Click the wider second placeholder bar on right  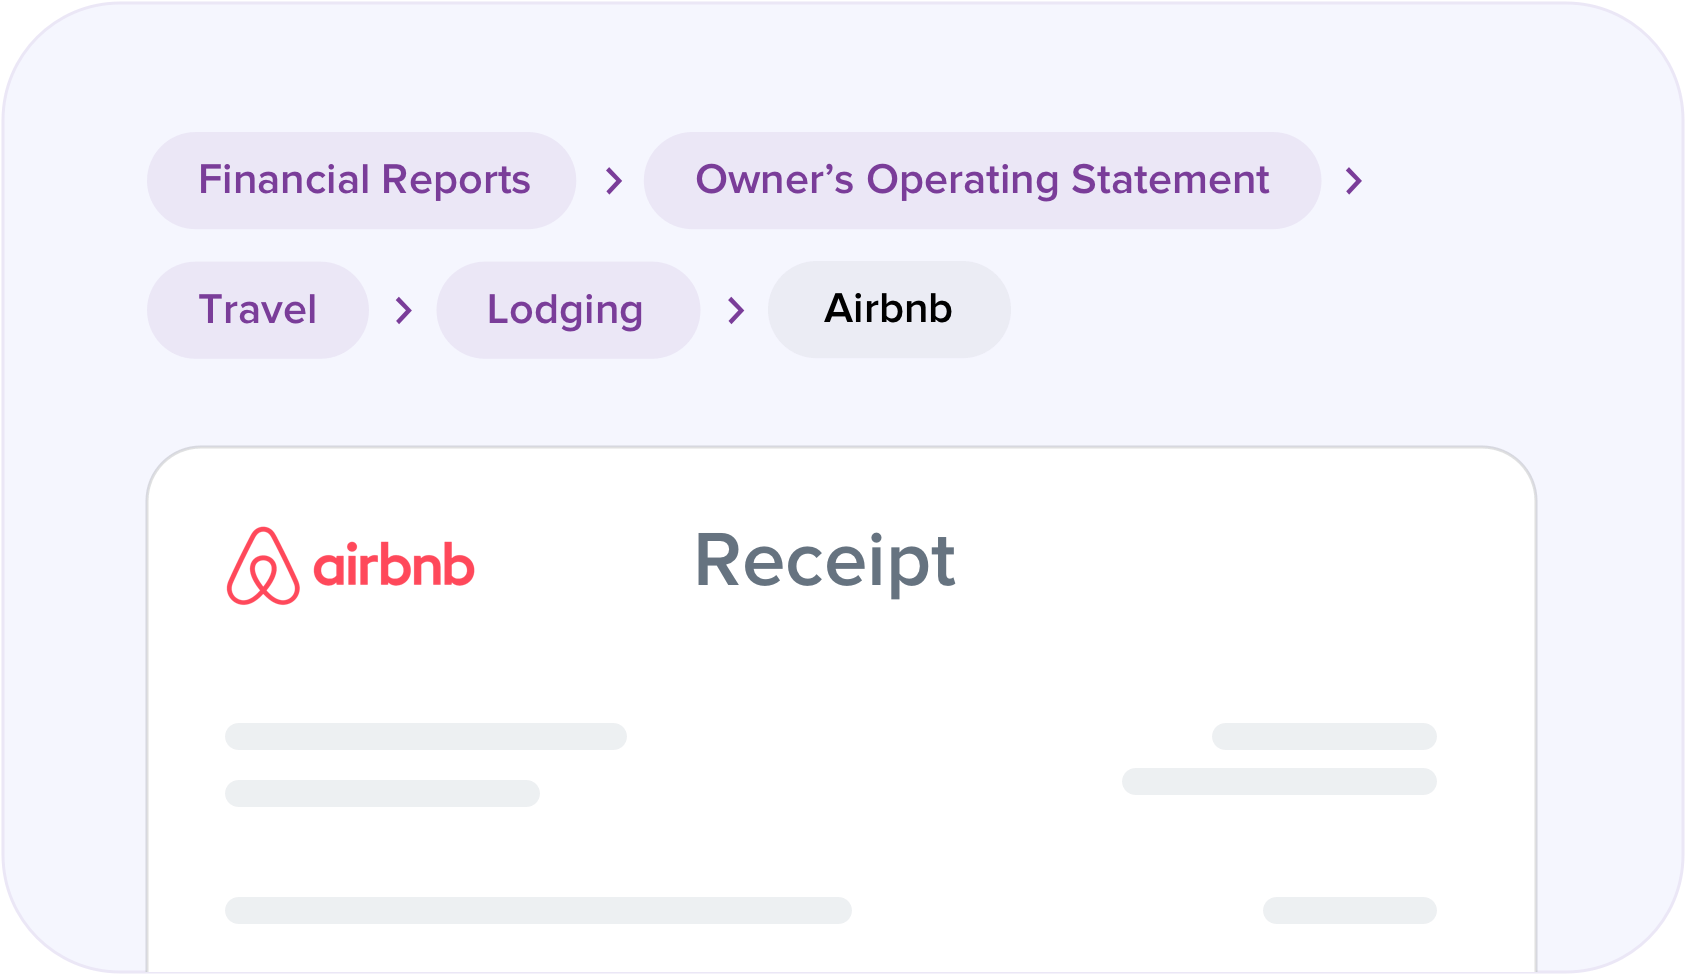pyautogui.click(x=1279, y=782)
